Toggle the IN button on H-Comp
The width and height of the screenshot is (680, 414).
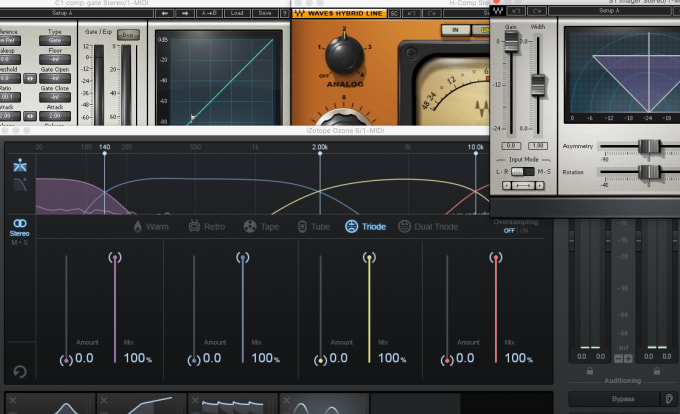[x=455, y=30]
